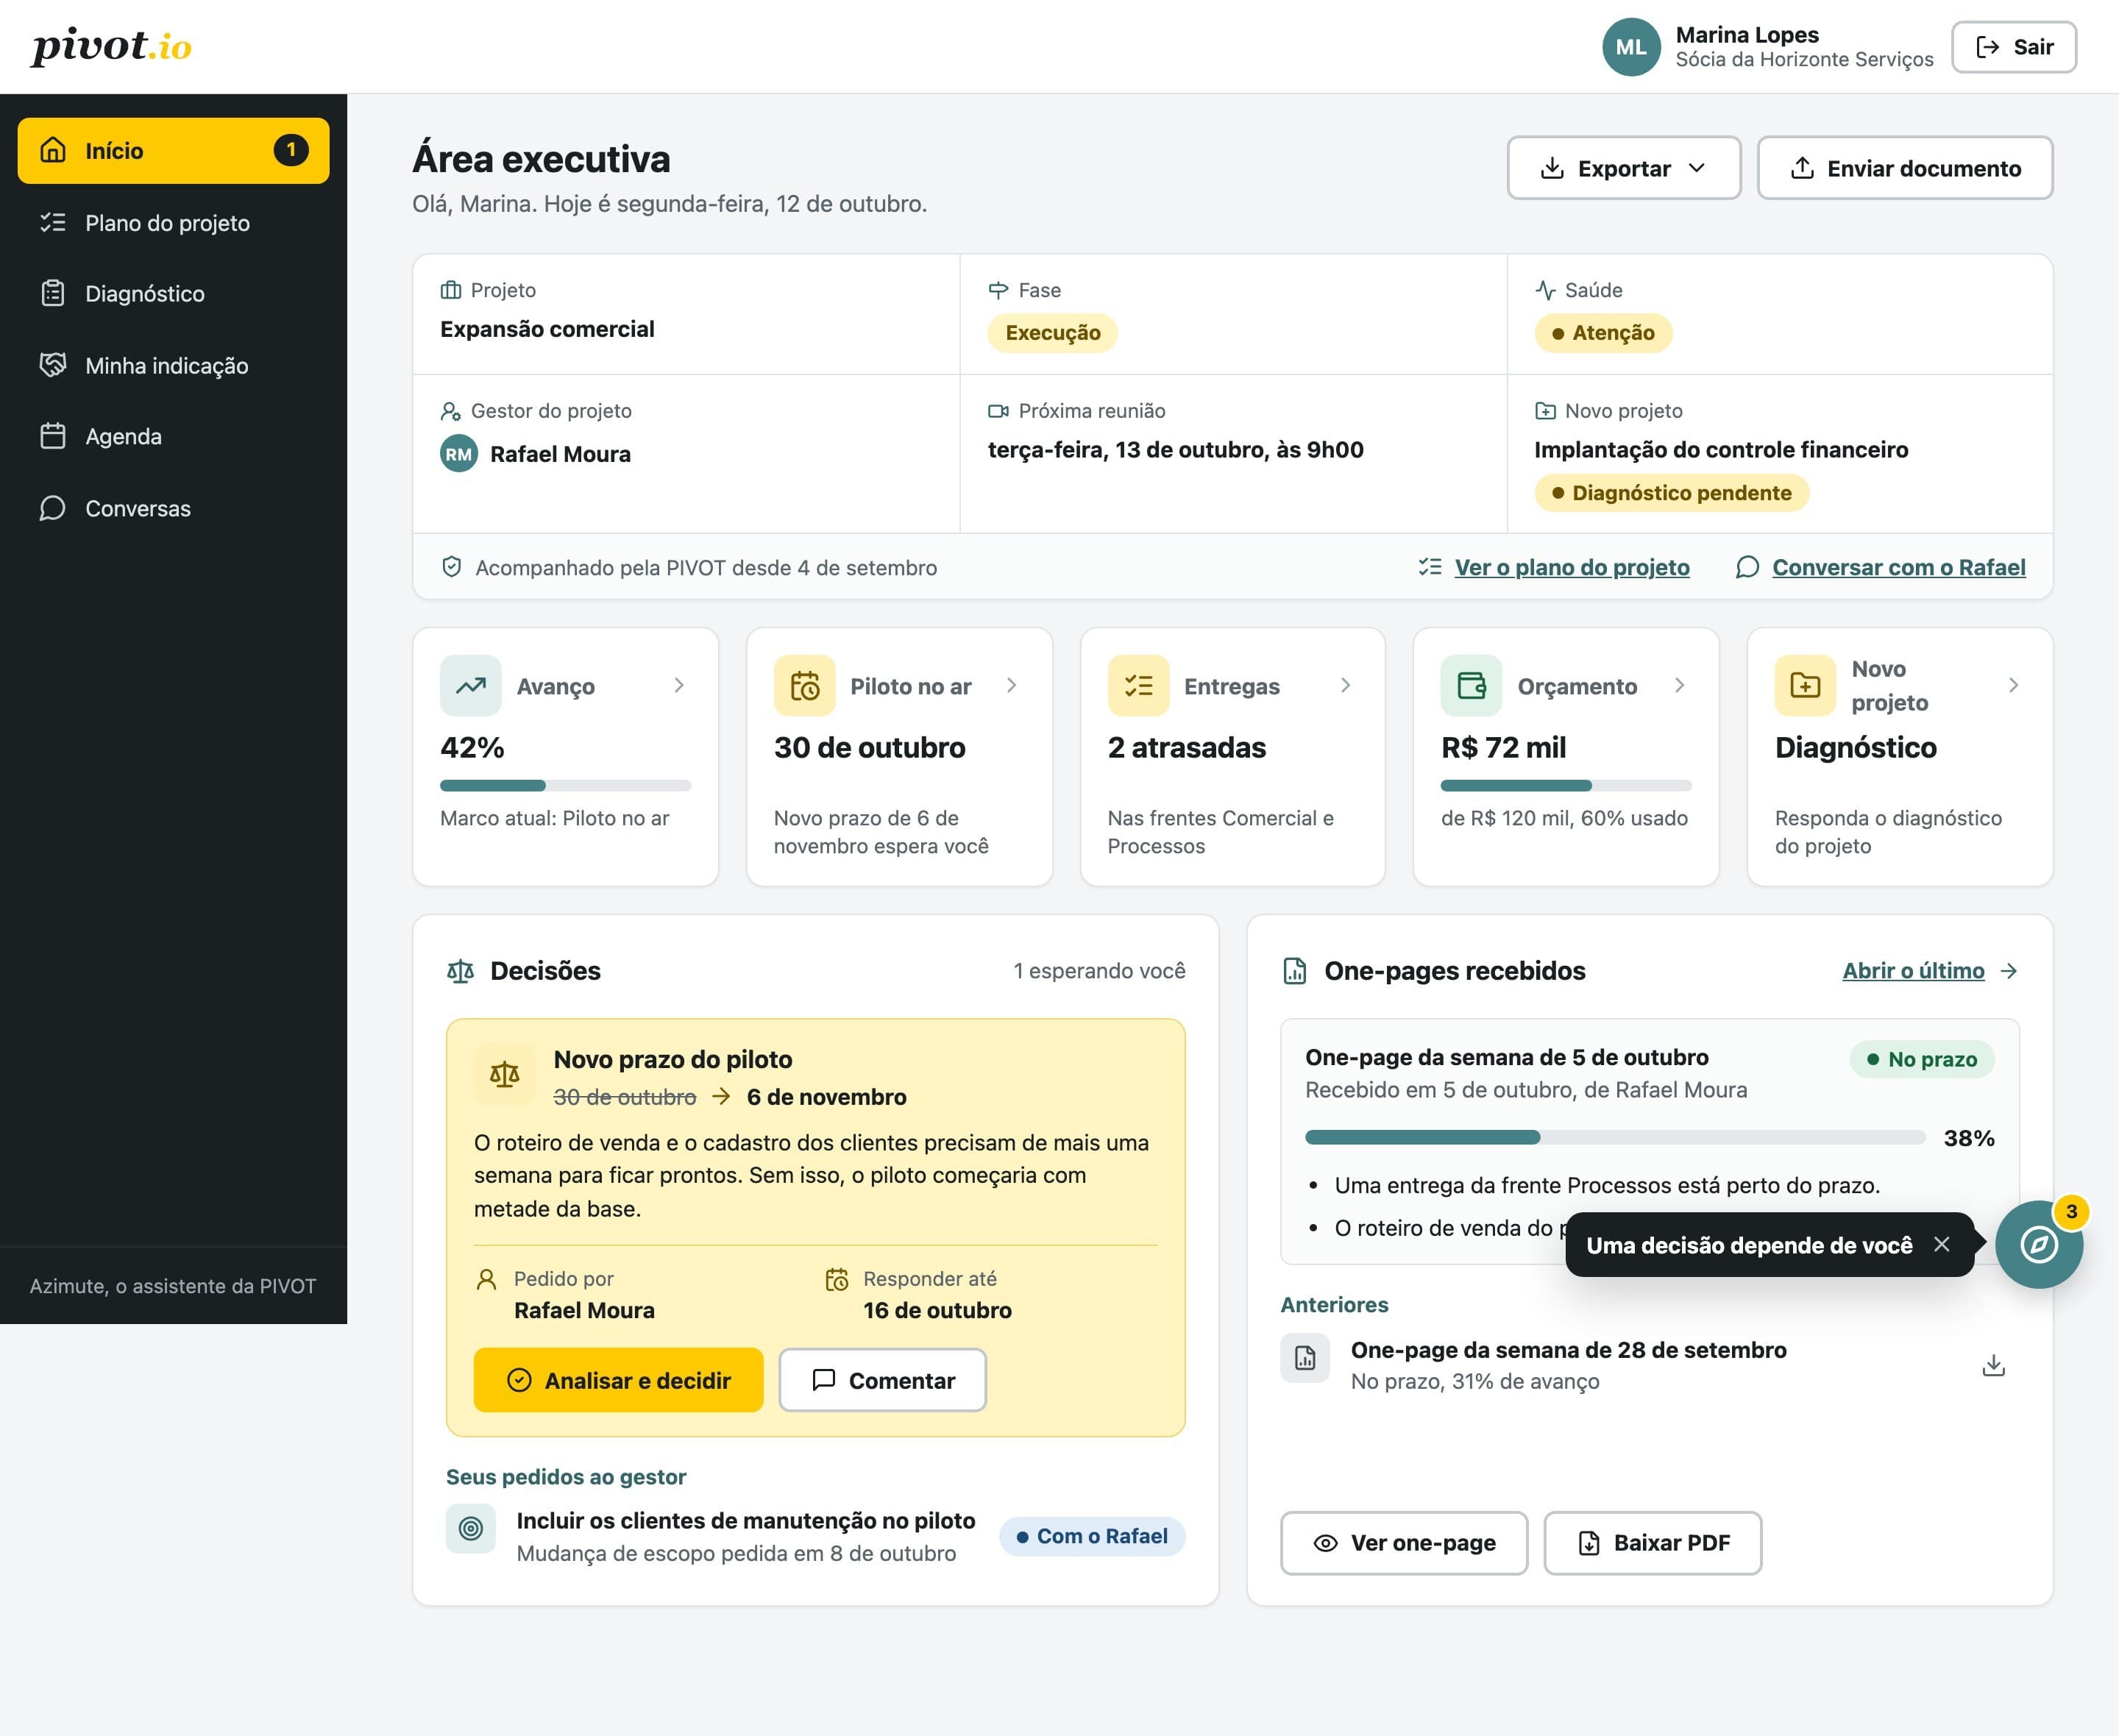Click the Entregas checklist icon
The width and height of the screenshot is (2119, 1736).
tap(1138, 686)
